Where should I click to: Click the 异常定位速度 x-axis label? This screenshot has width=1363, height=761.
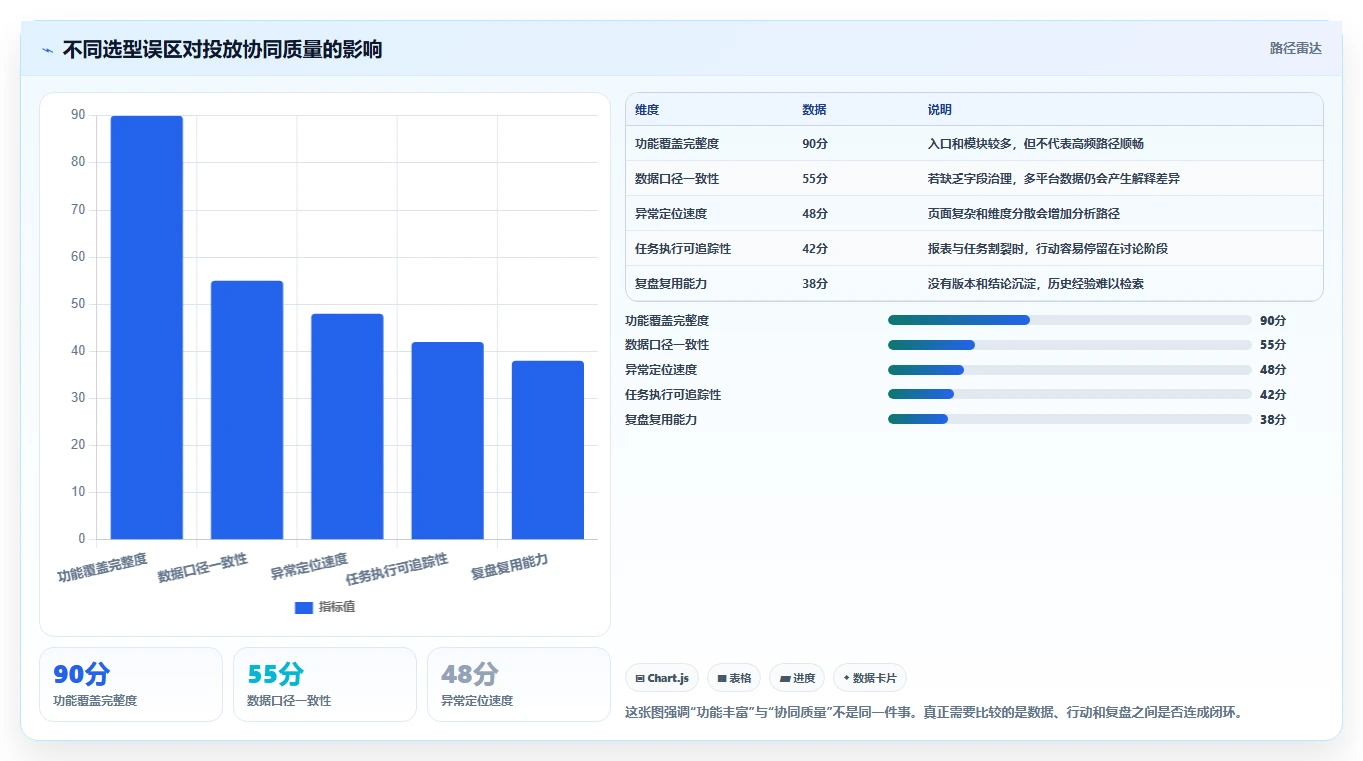[309, 567]
